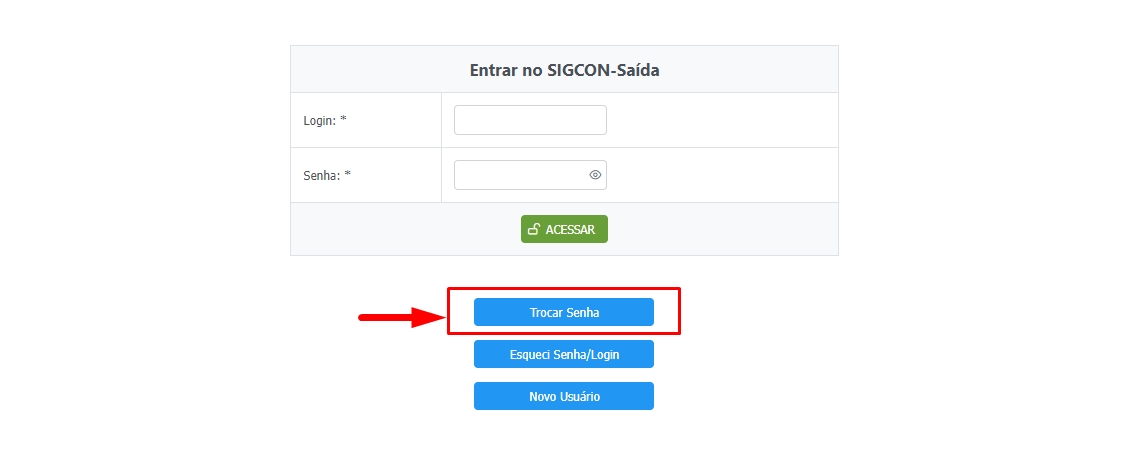
Task: Click the word "Usuário" on the bottom button
Action: tap(579, 396)
